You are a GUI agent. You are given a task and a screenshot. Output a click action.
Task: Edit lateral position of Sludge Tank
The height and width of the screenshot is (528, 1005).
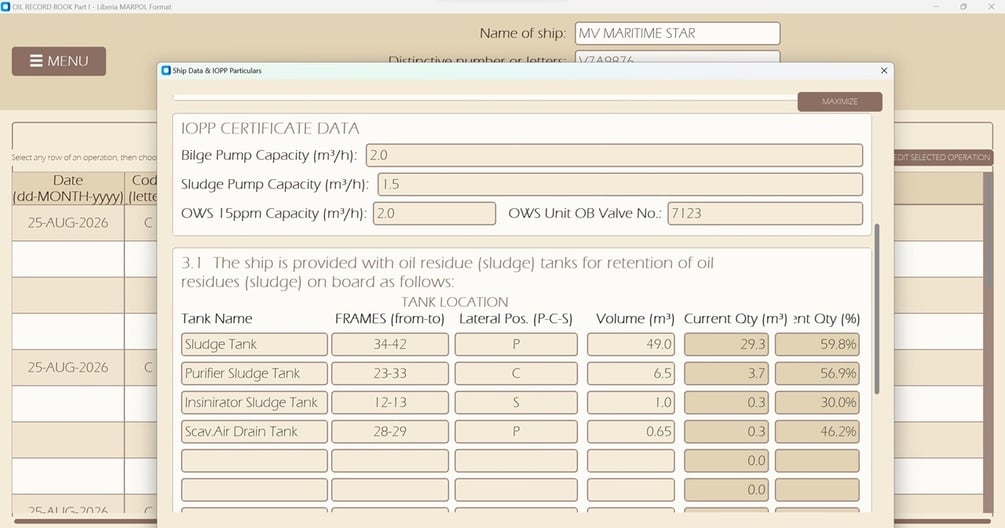coord(516,344)
